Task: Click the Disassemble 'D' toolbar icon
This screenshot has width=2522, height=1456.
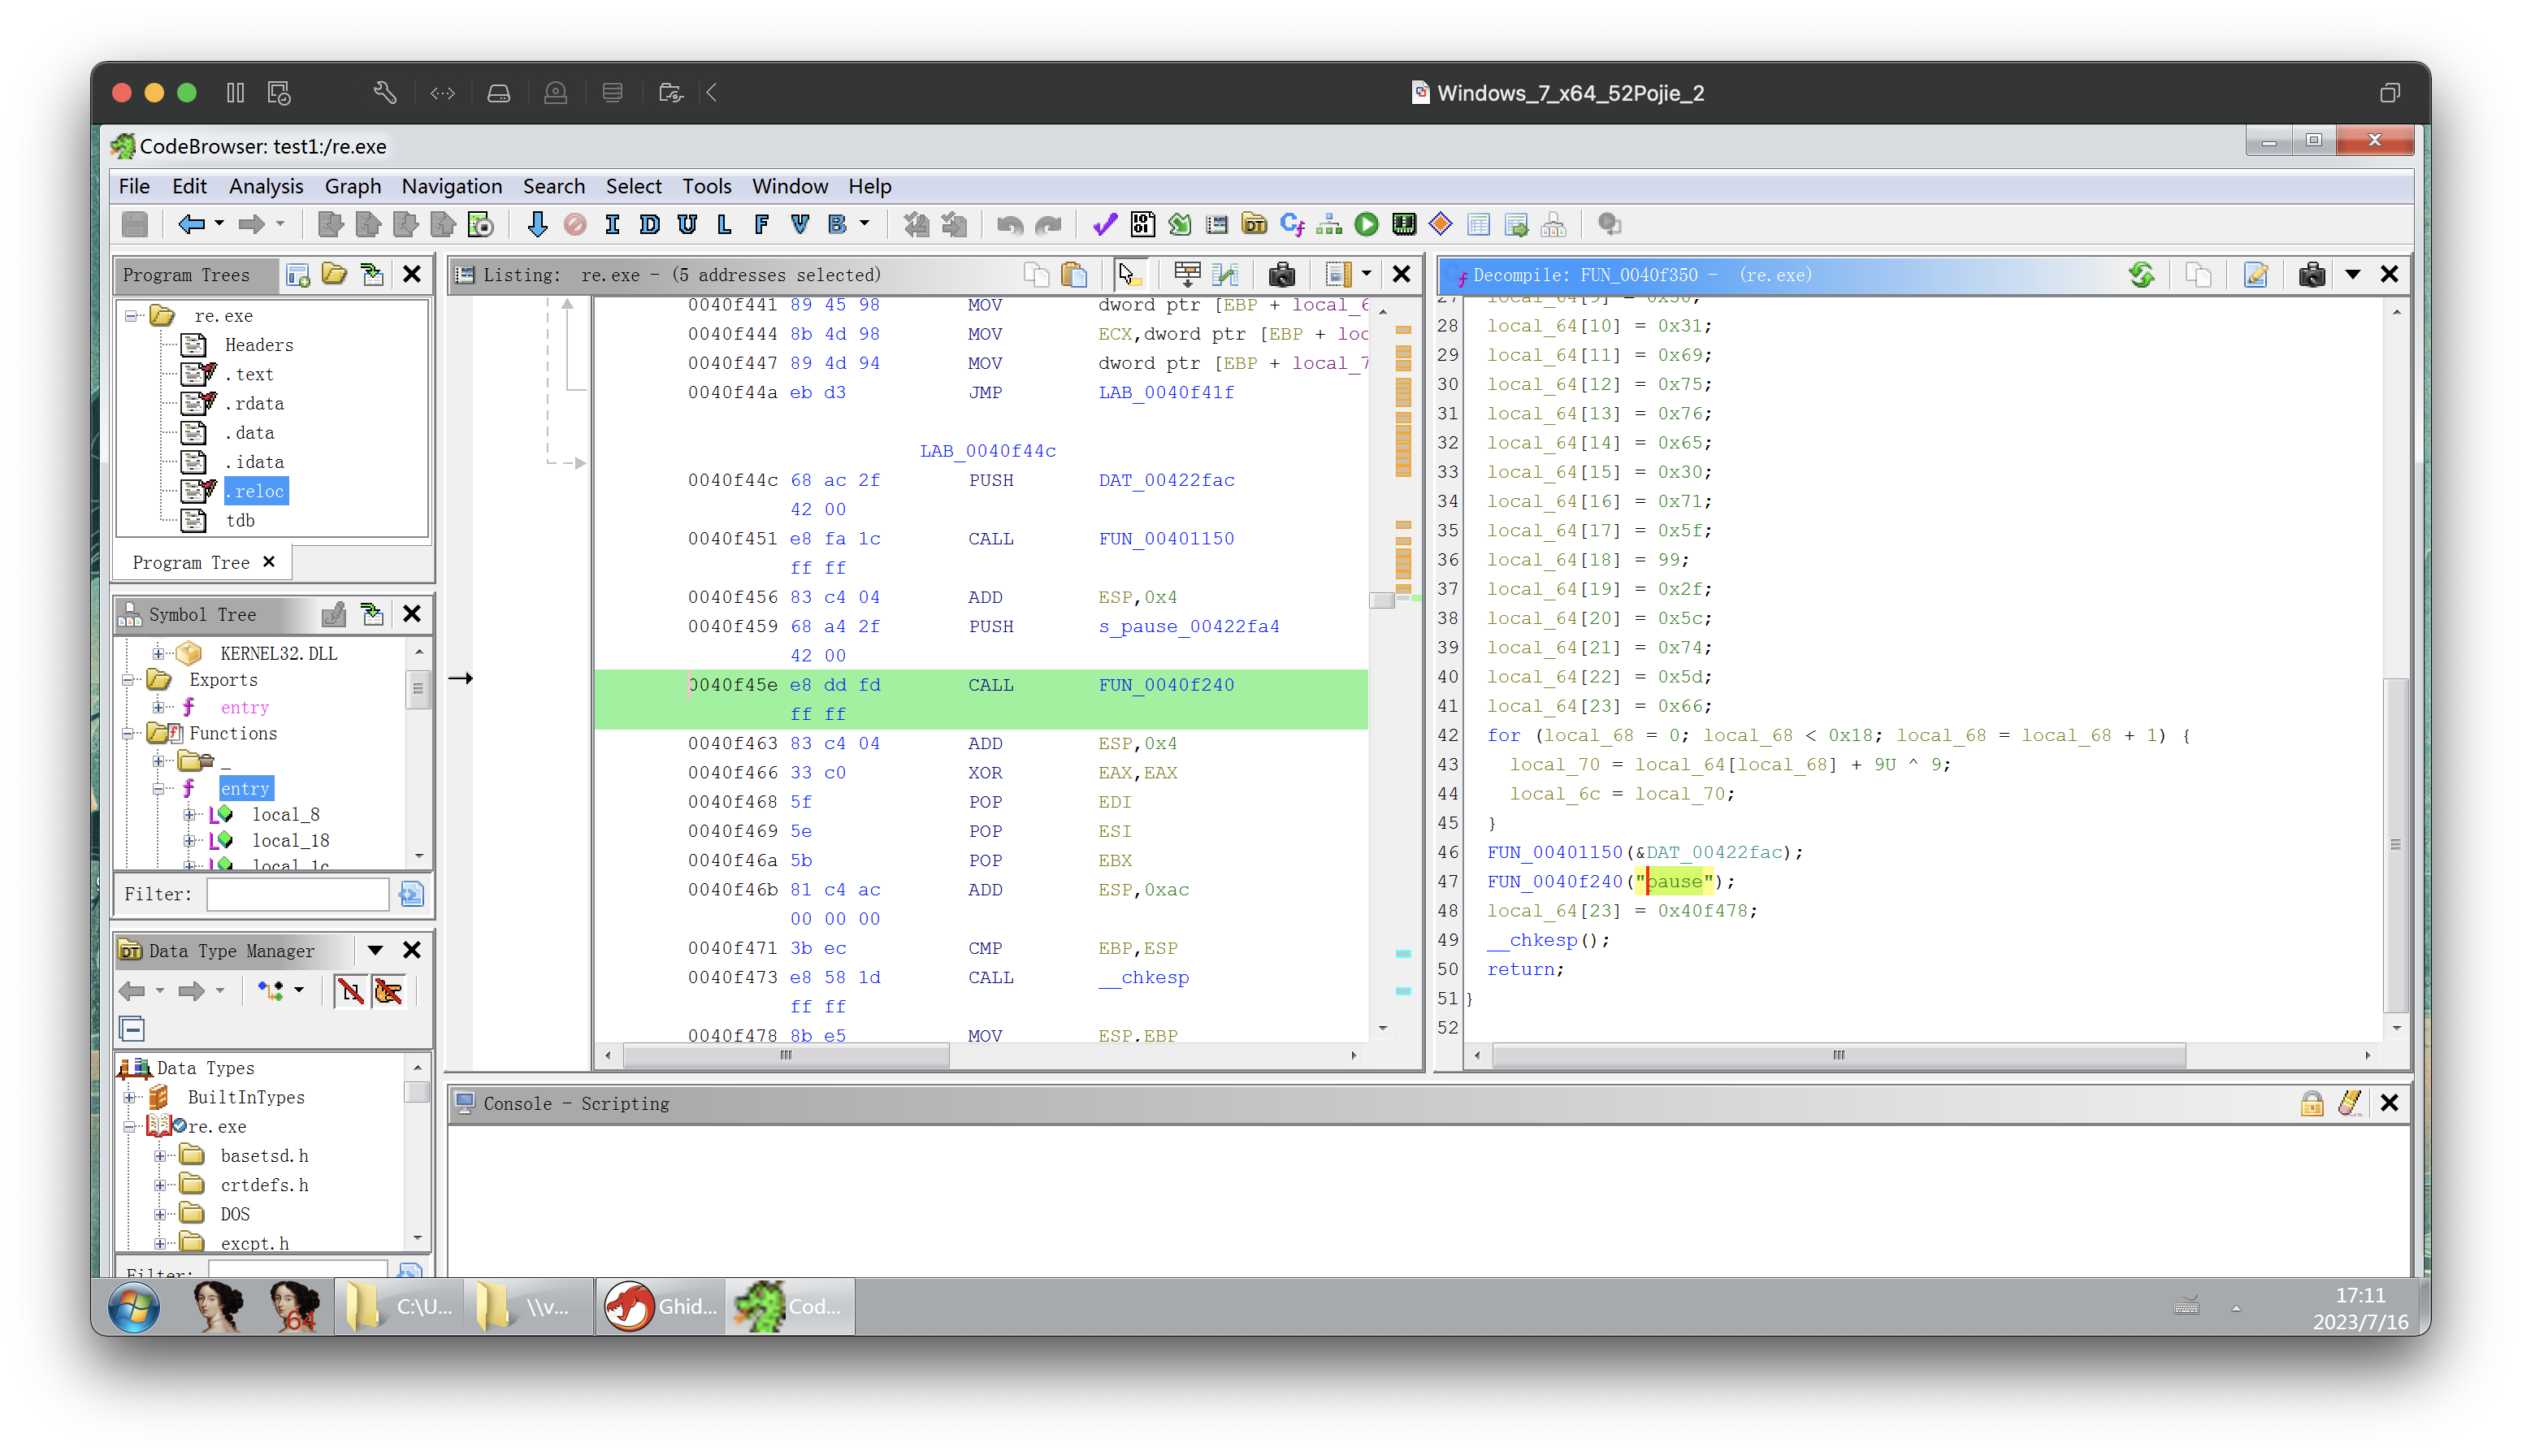Action: tap(649, 224)
